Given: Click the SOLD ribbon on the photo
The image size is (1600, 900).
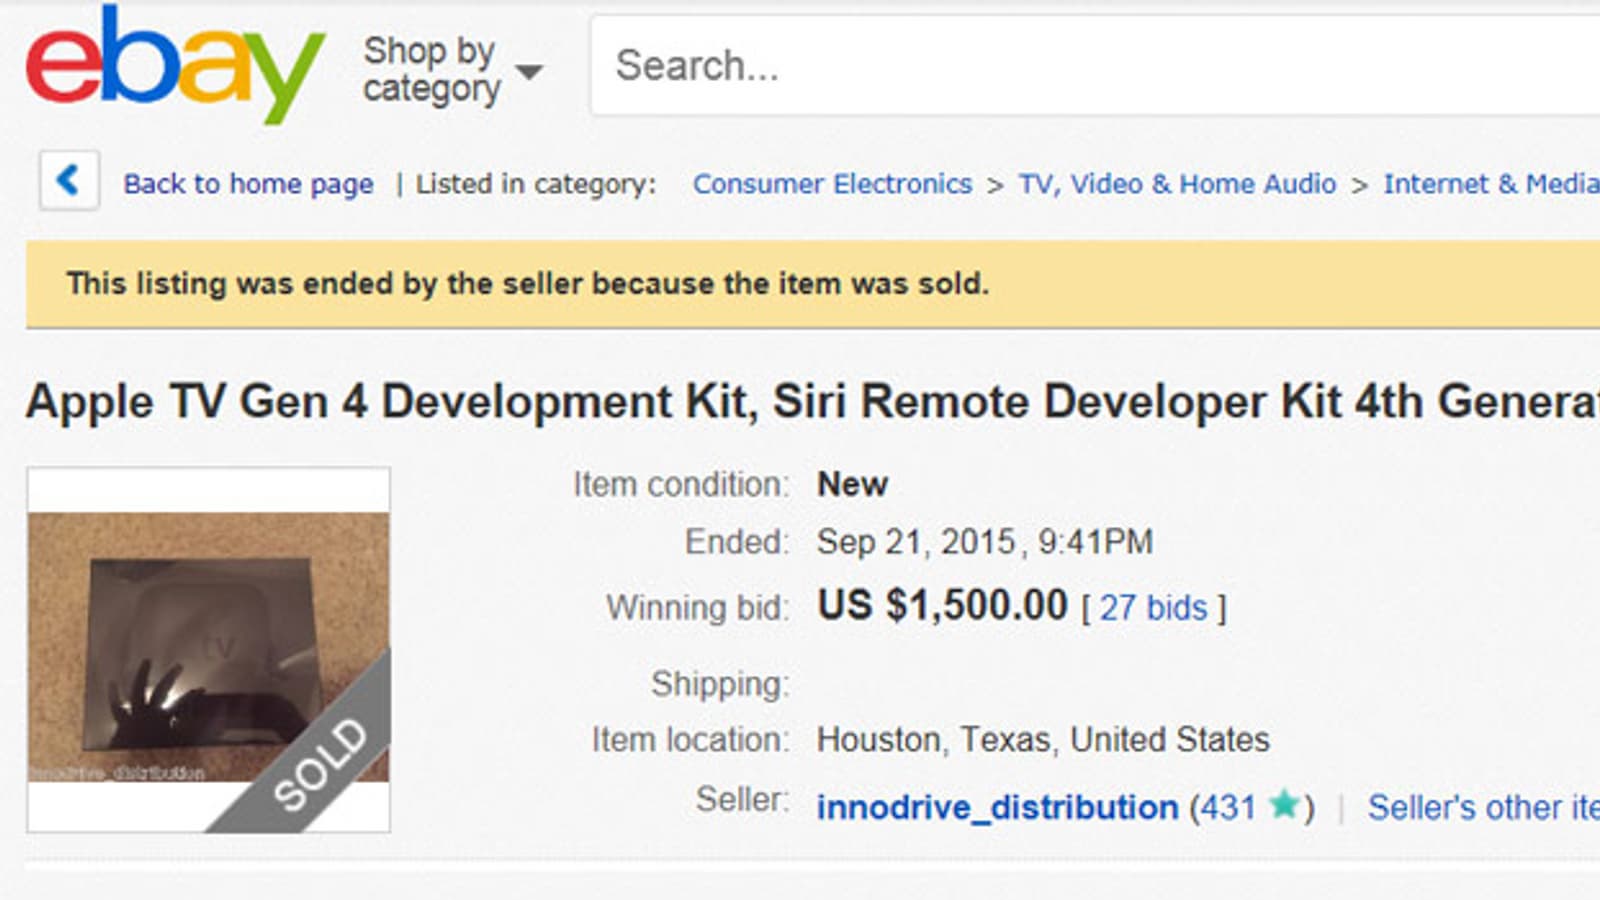Looking at the screenshot, I should [322, 764].
